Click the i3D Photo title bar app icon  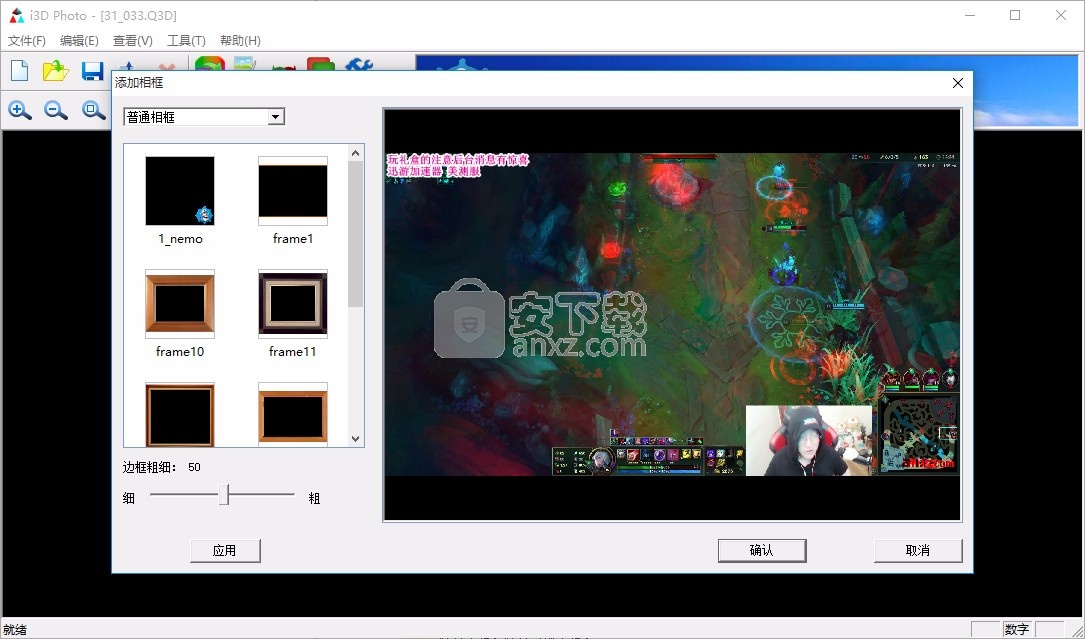coord(17,15)
